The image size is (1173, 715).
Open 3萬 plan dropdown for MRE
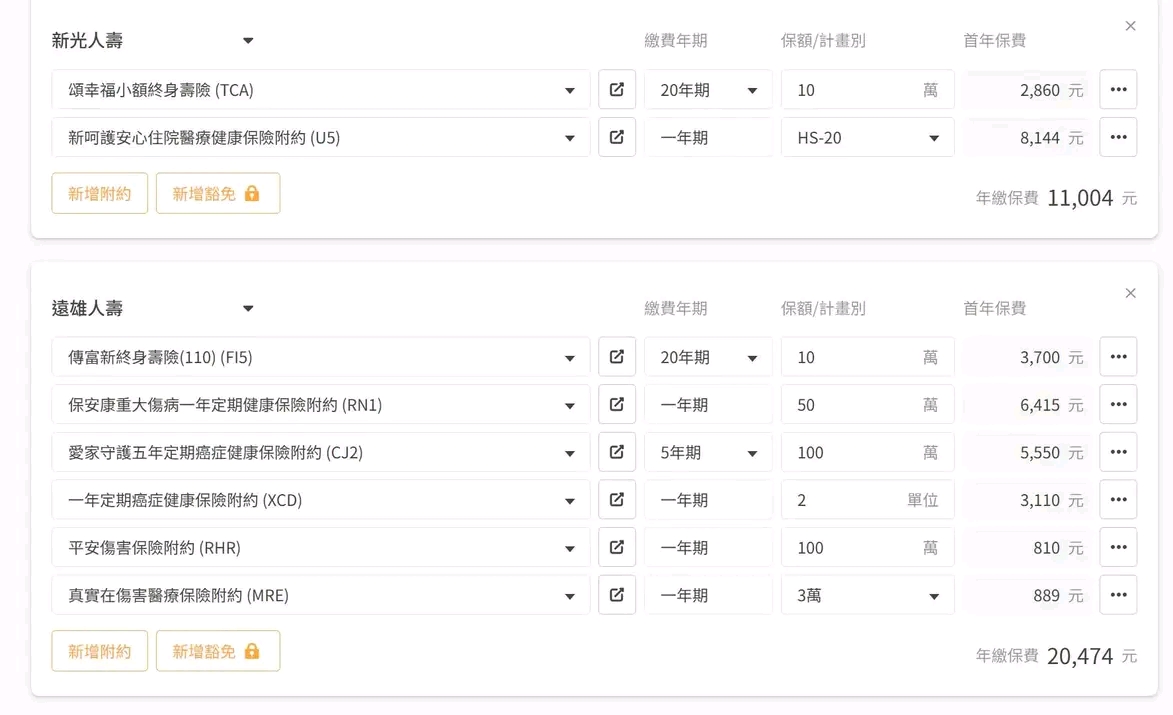coord(868,595)
